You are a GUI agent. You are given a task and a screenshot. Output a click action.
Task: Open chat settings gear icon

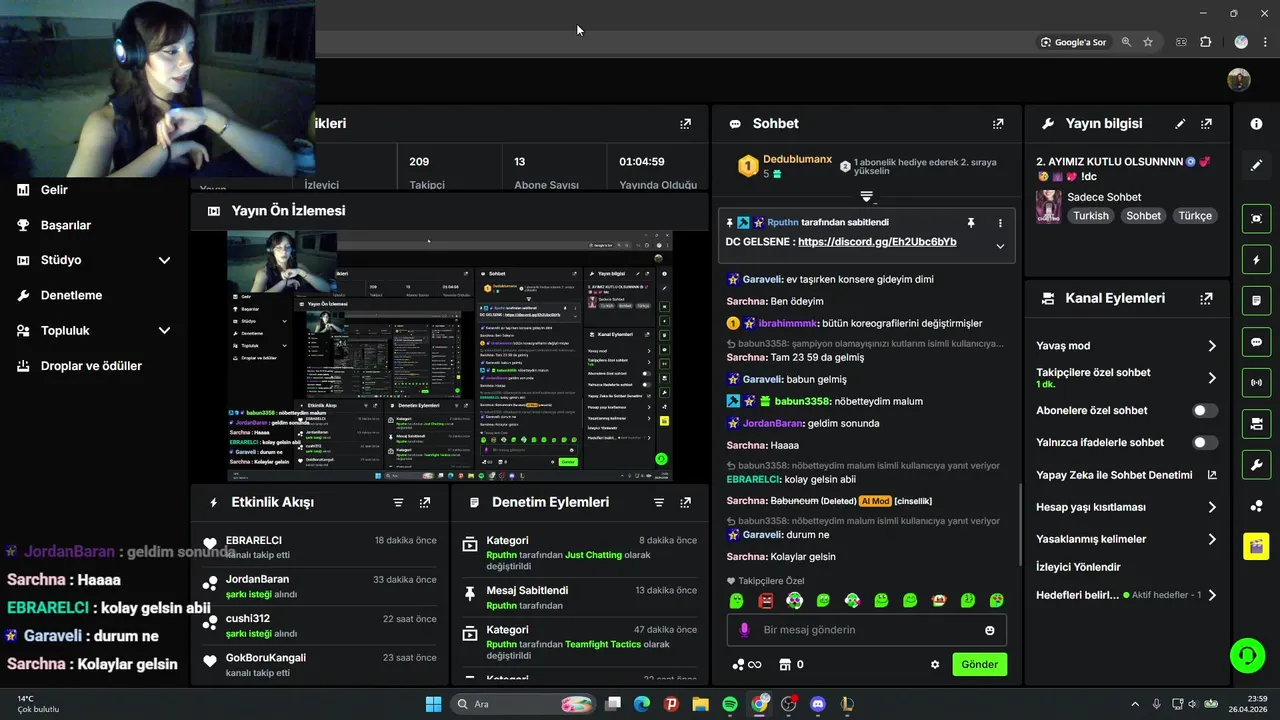pos(935,664)
